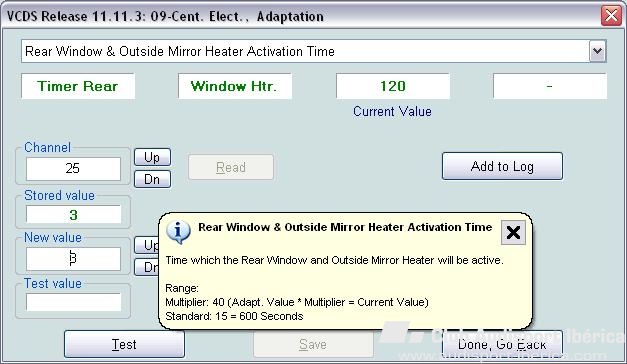627x364 pixels.
Task: Click the Window Htr. label box
Action: pos(235,86)
